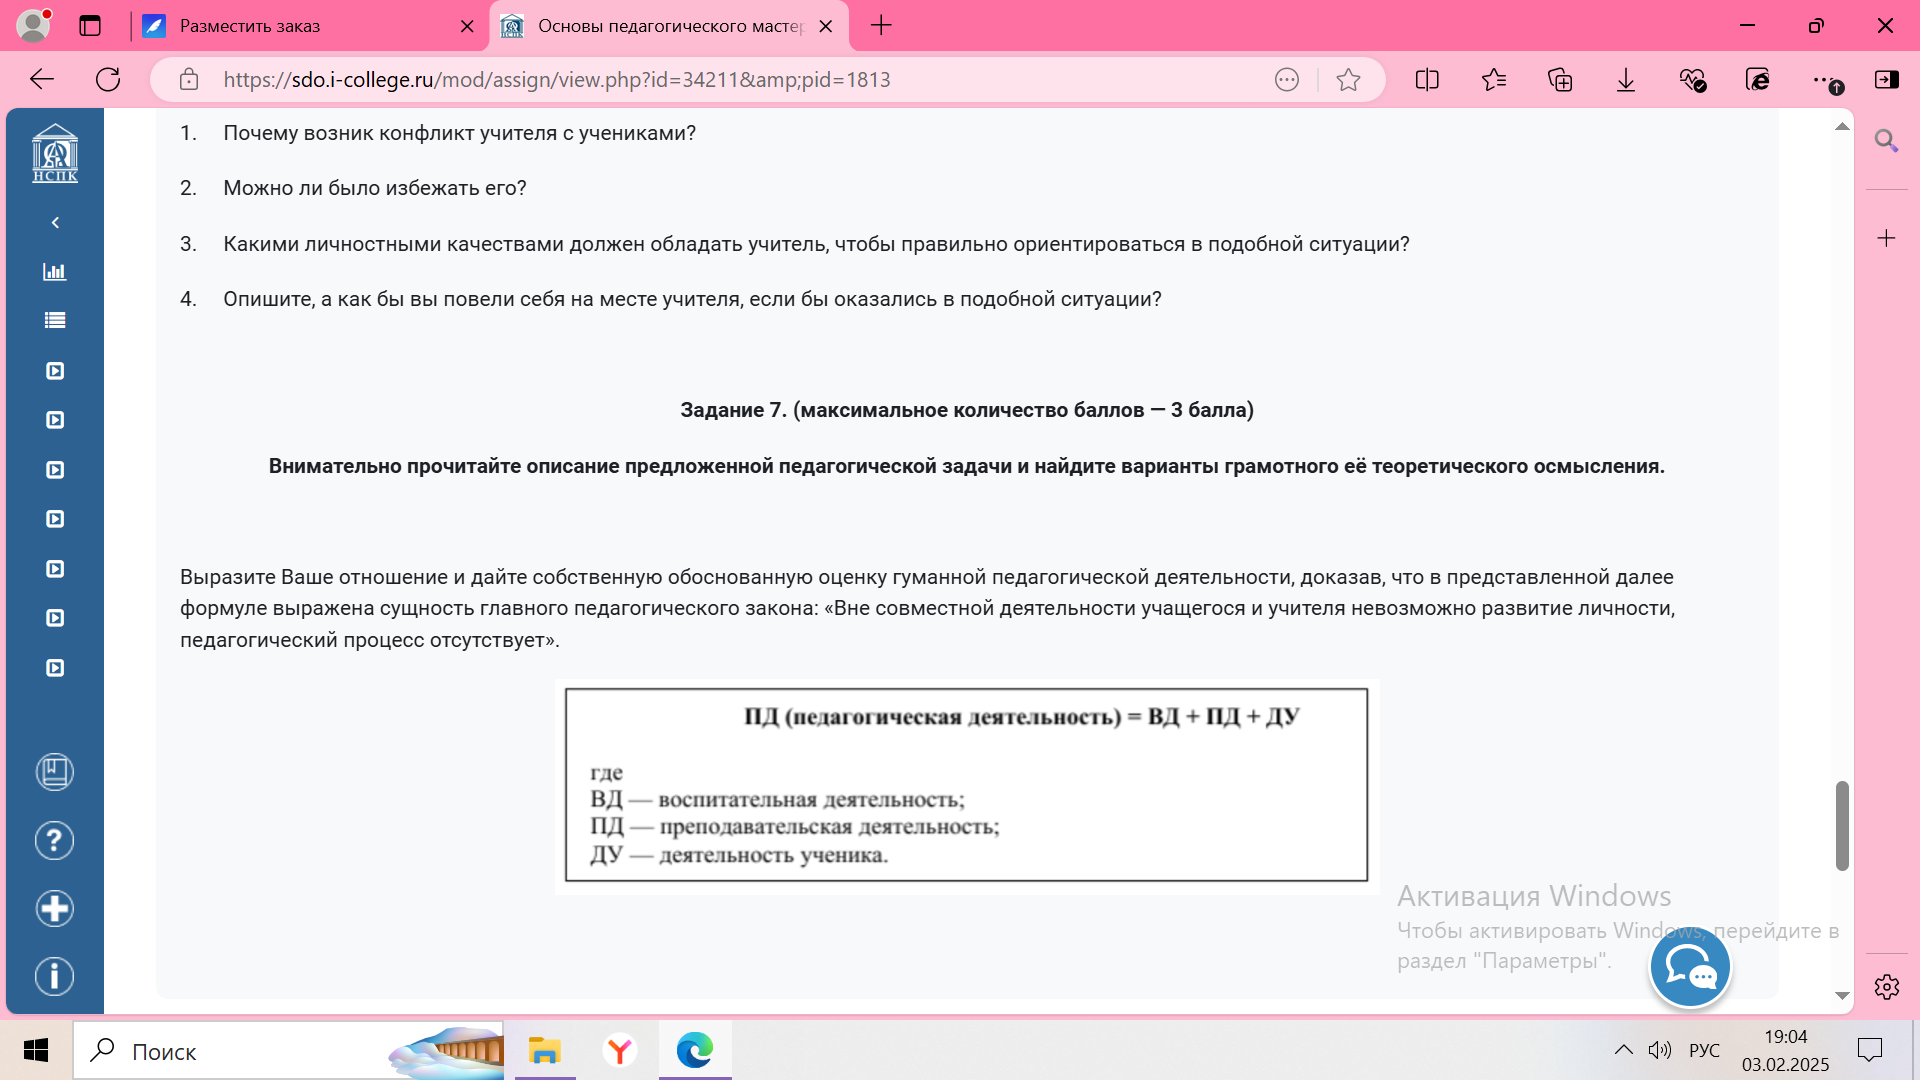Image resolution: width=1920 pixels, height=1080 pixels.
Task: Add this page to favorites
Action: pyautogui.click(x=1348, y=80)
